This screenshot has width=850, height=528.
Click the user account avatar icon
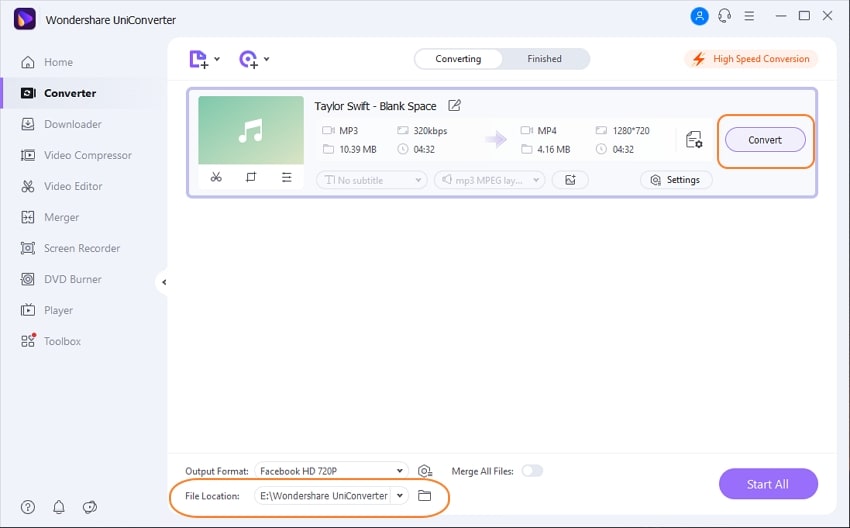(699, 16)
